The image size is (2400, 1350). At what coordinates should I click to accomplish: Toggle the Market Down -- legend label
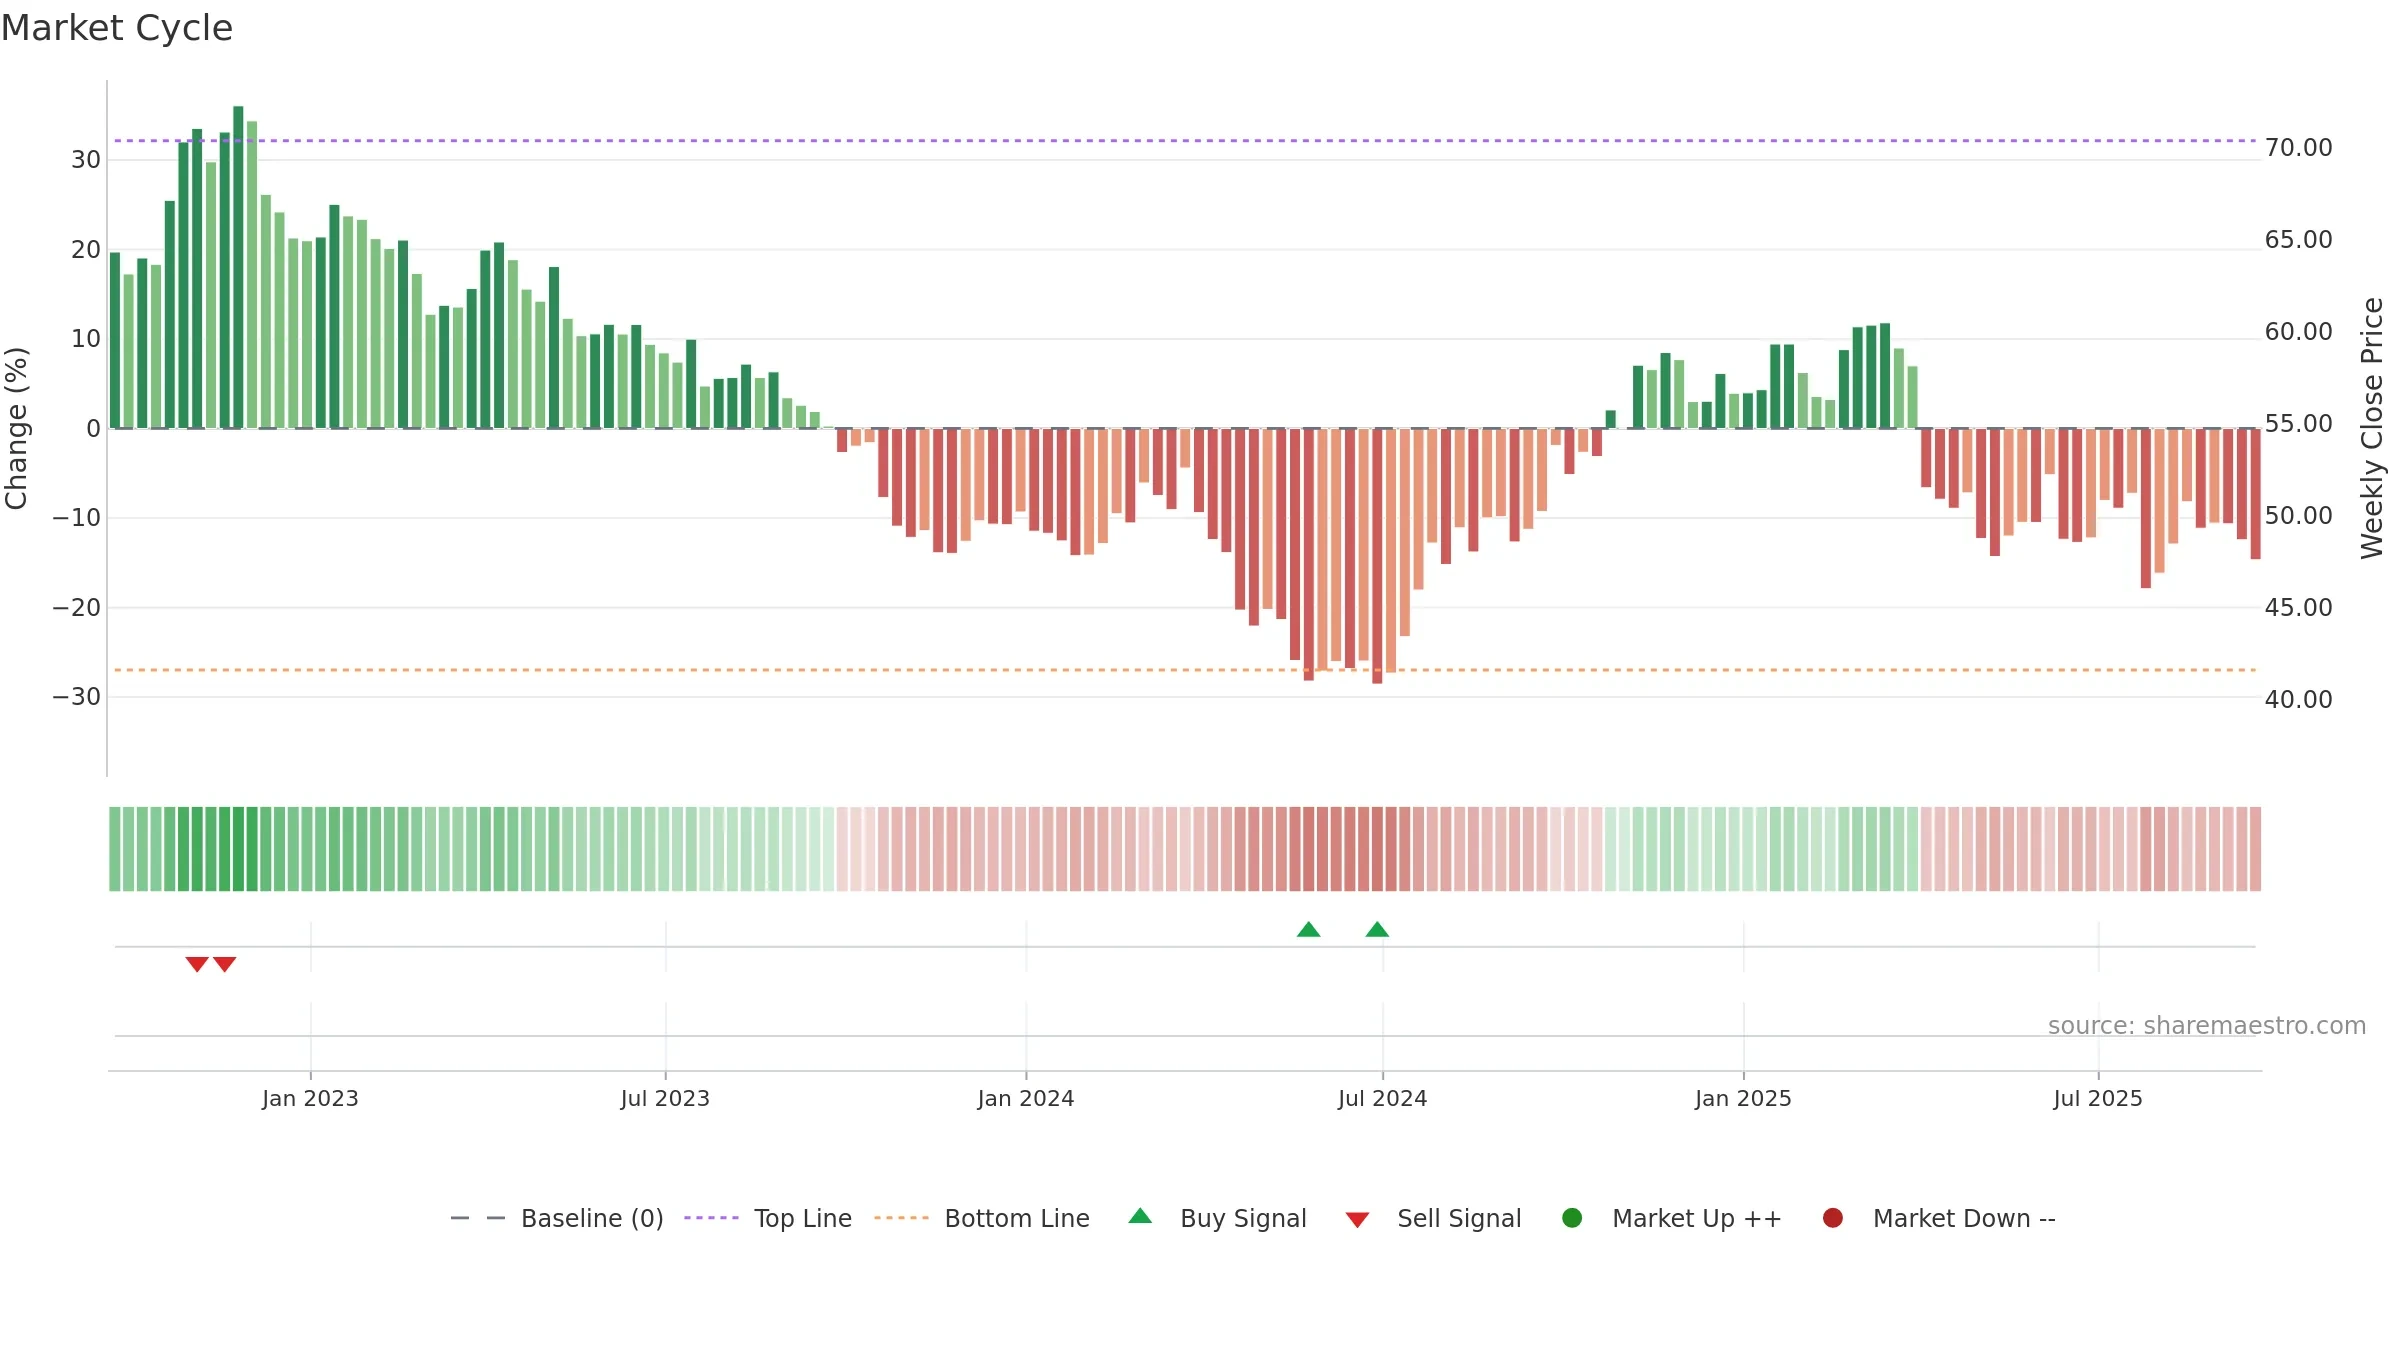pyautogui.click(x=1964, y=1218)
